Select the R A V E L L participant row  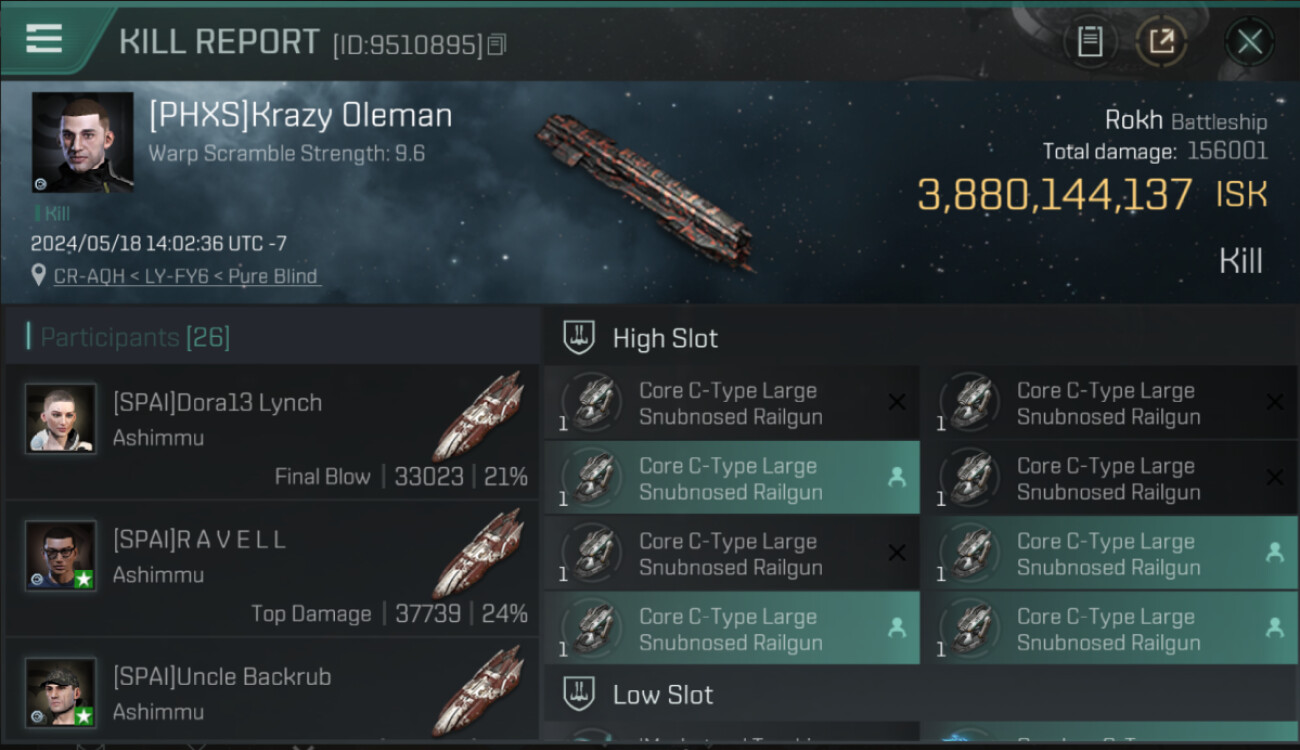[x=270, y=570]
